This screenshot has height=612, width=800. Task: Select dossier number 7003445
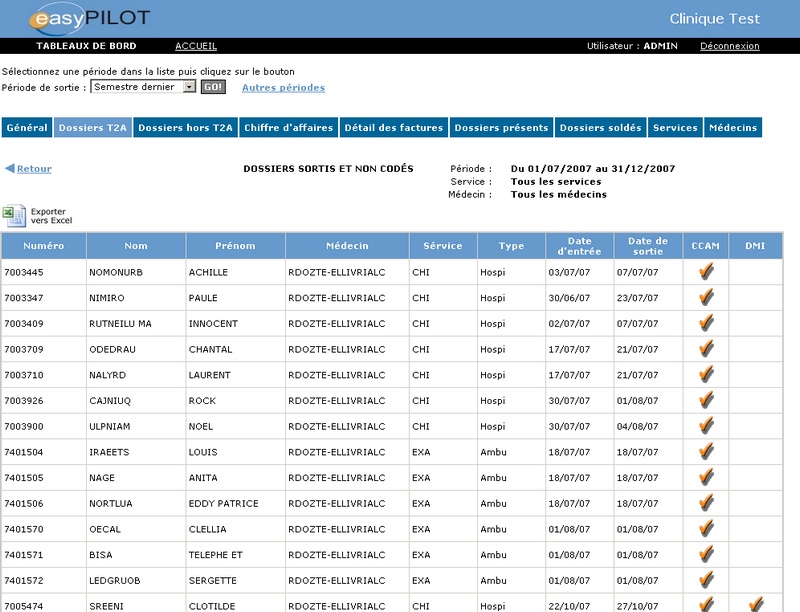pyautogui.click(x=24, y=272)
